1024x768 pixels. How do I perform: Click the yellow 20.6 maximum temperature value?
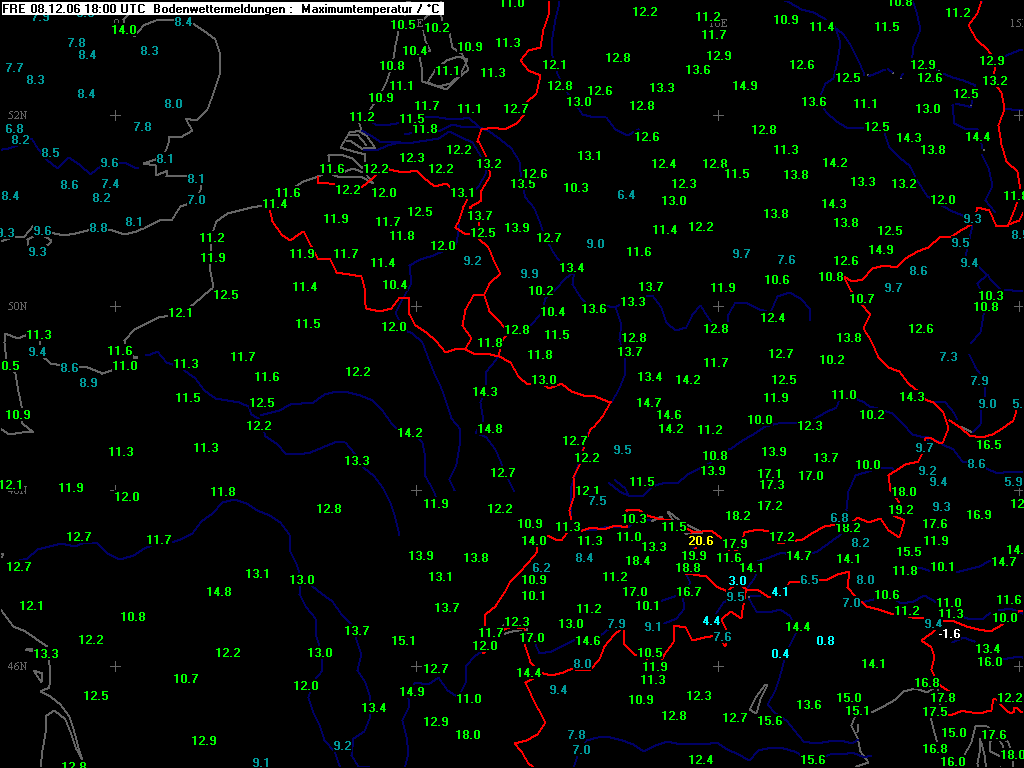700,541
